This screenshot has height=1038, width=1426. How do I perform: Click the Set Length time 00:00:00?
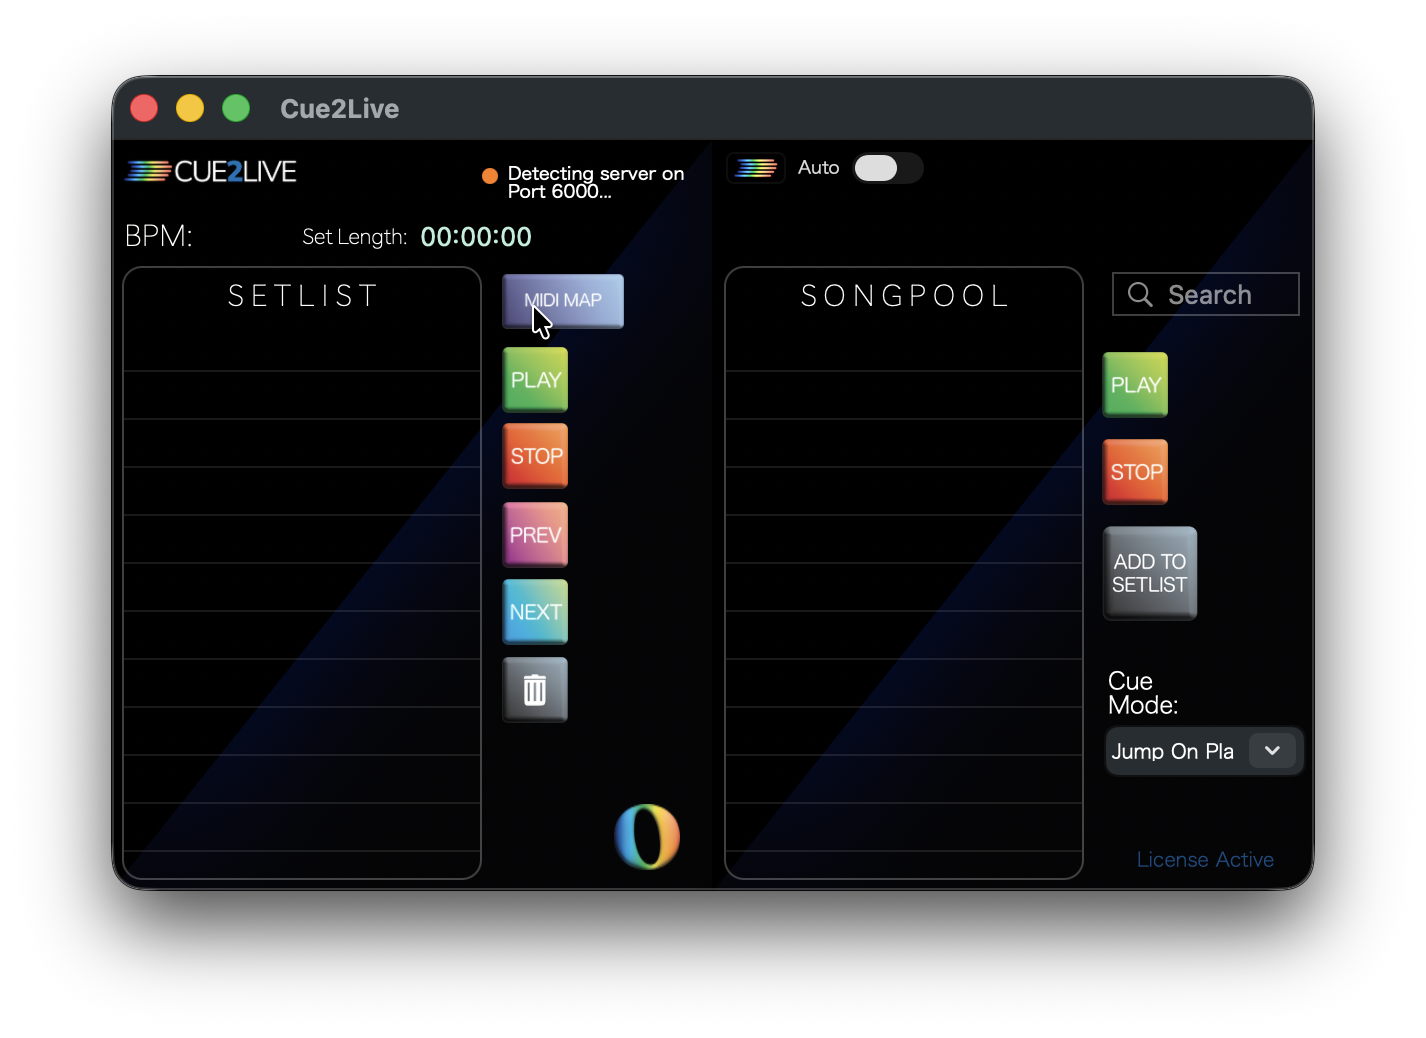(x=476, y=237)
